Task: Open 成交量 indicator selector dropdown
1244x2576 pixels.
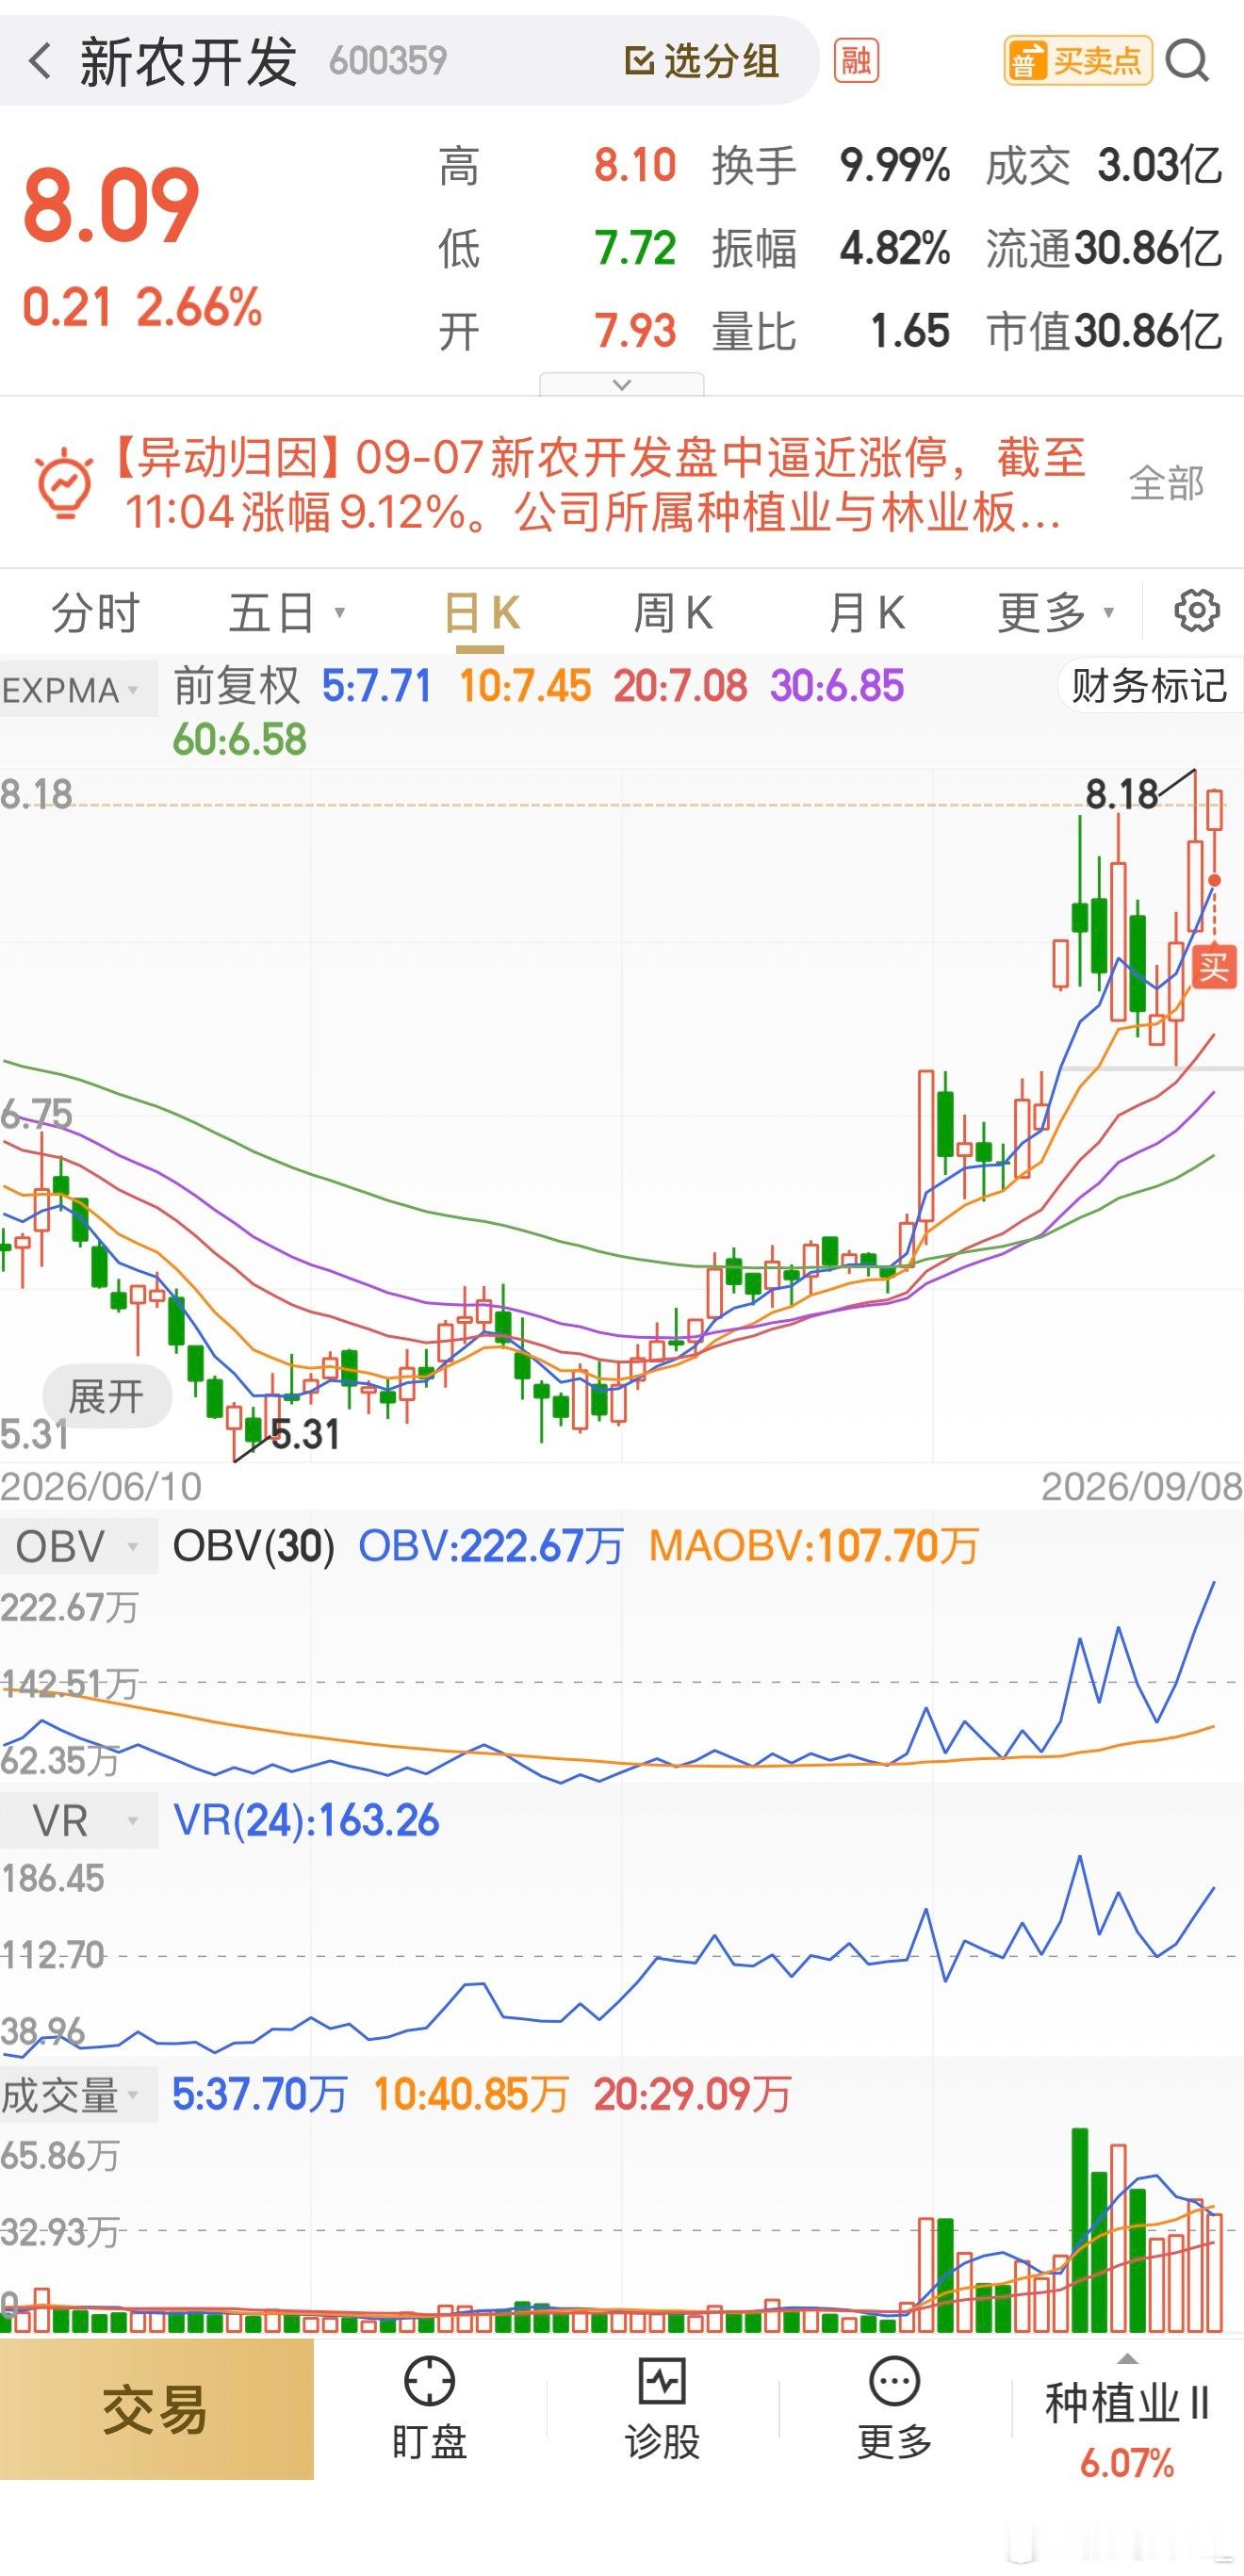Action: [78, 2094]
